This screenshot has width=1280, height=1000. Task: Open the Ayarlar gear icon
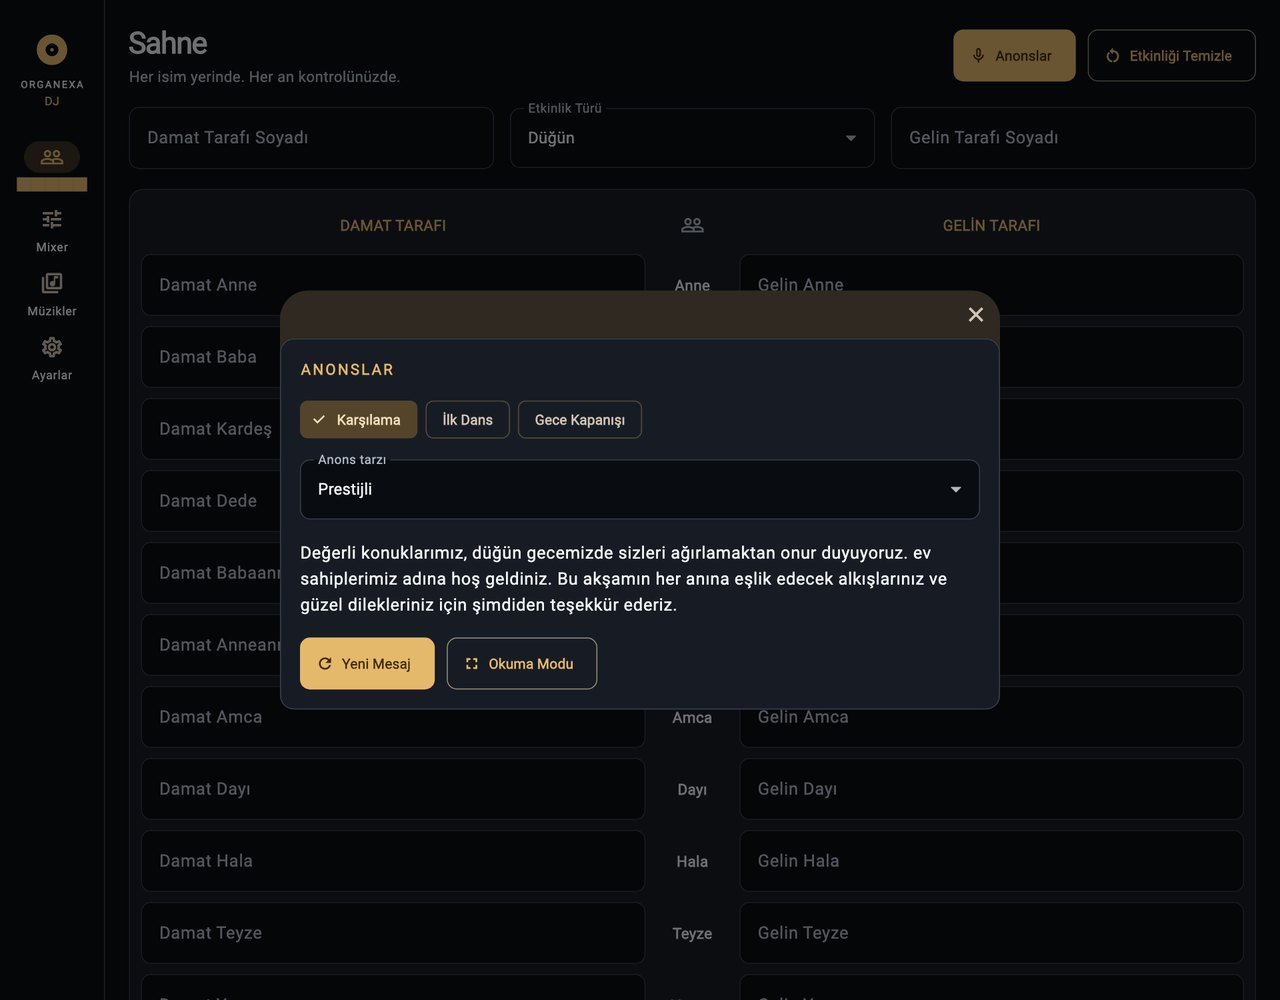click(x=52, y=347)
